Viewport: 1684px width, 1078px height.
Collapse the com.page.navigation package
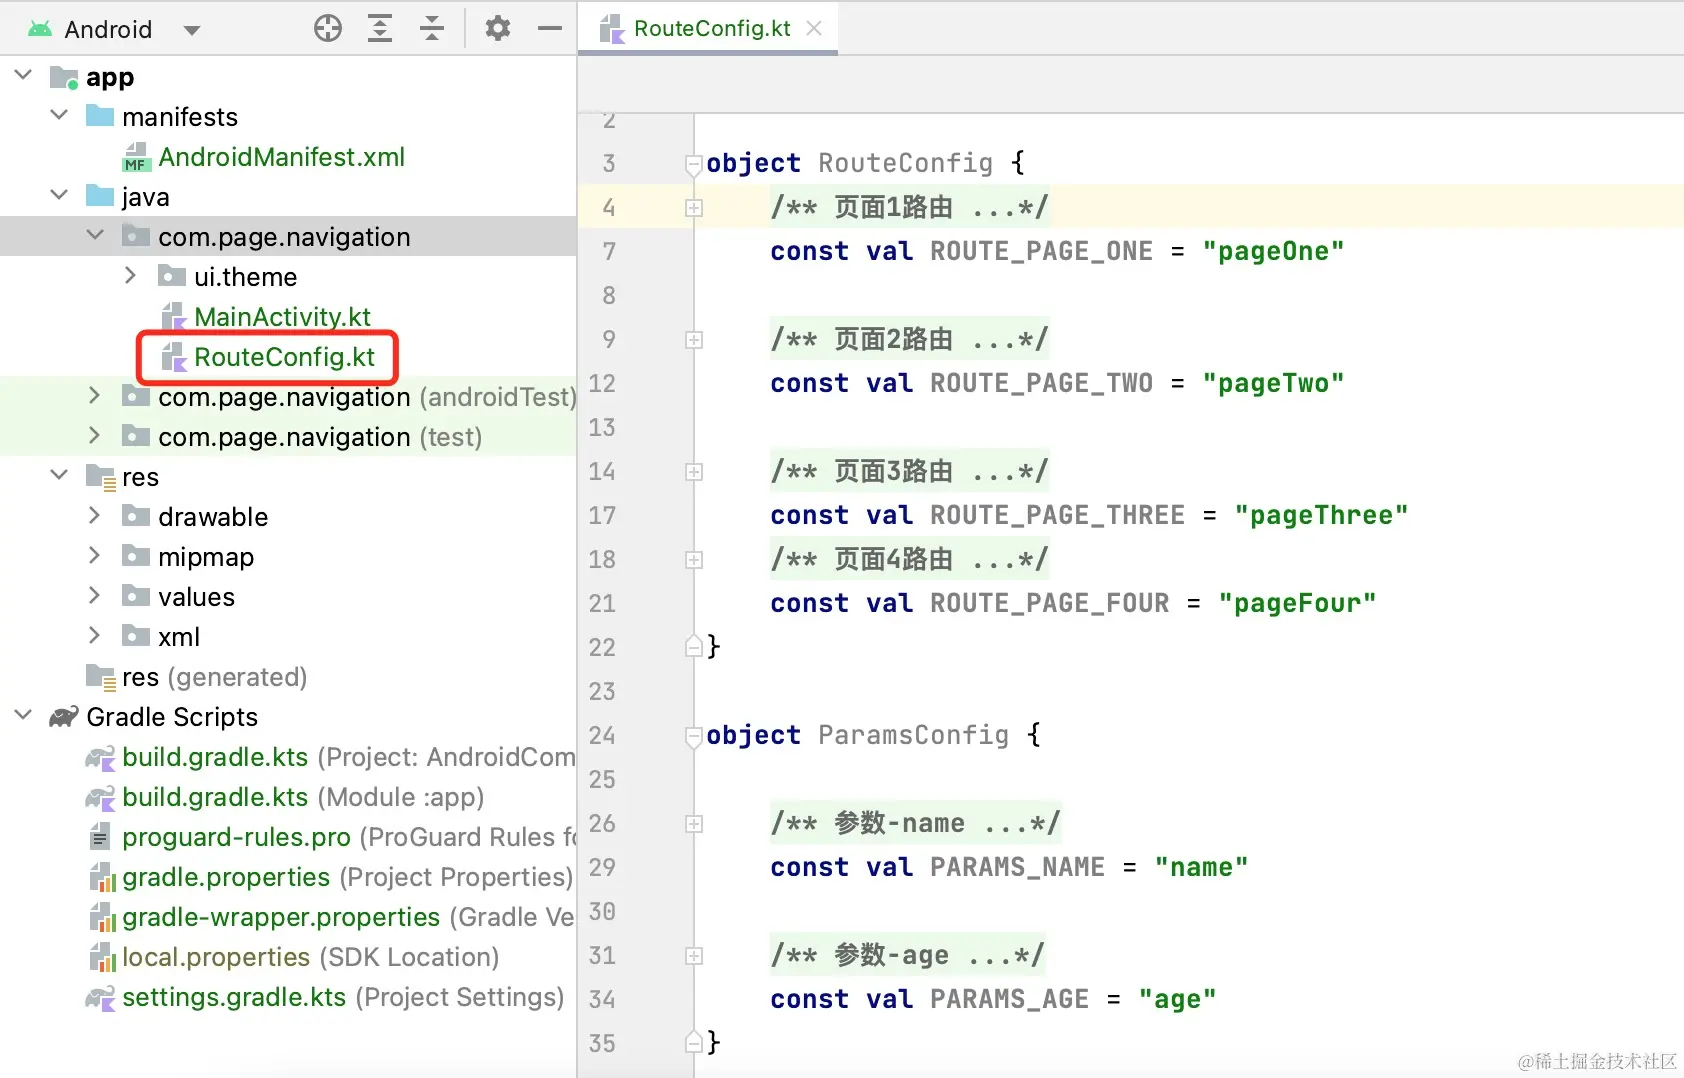click(x=96, y=236)
